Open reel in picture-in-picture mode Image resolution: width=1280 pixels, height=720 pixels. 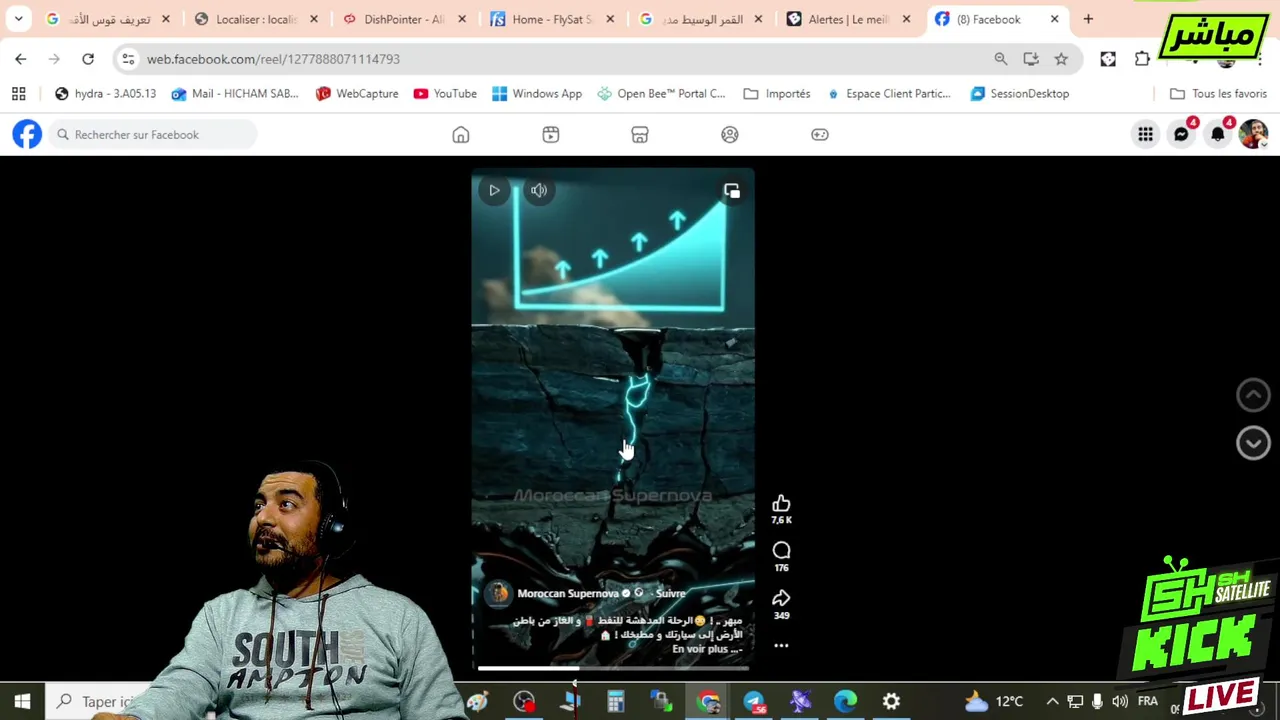tap(732, 191)
